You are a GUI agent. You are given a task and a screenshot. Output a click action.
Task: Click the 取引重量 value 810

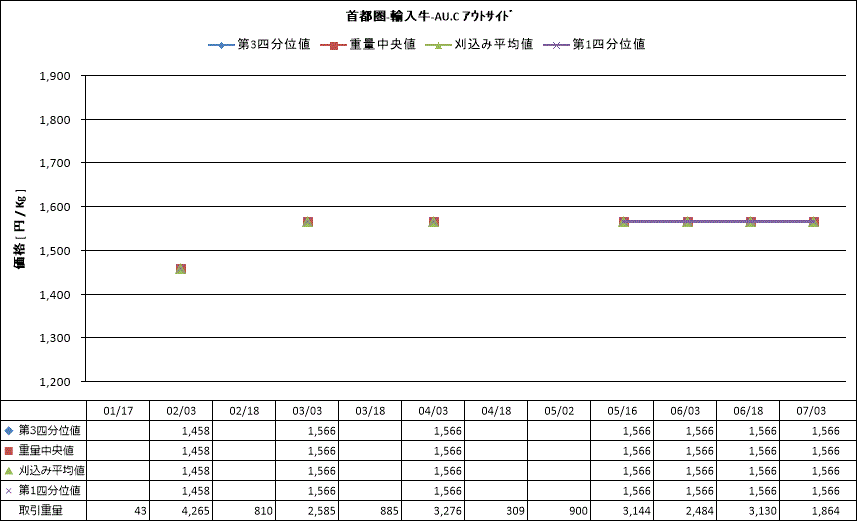(x=263, y=511)
